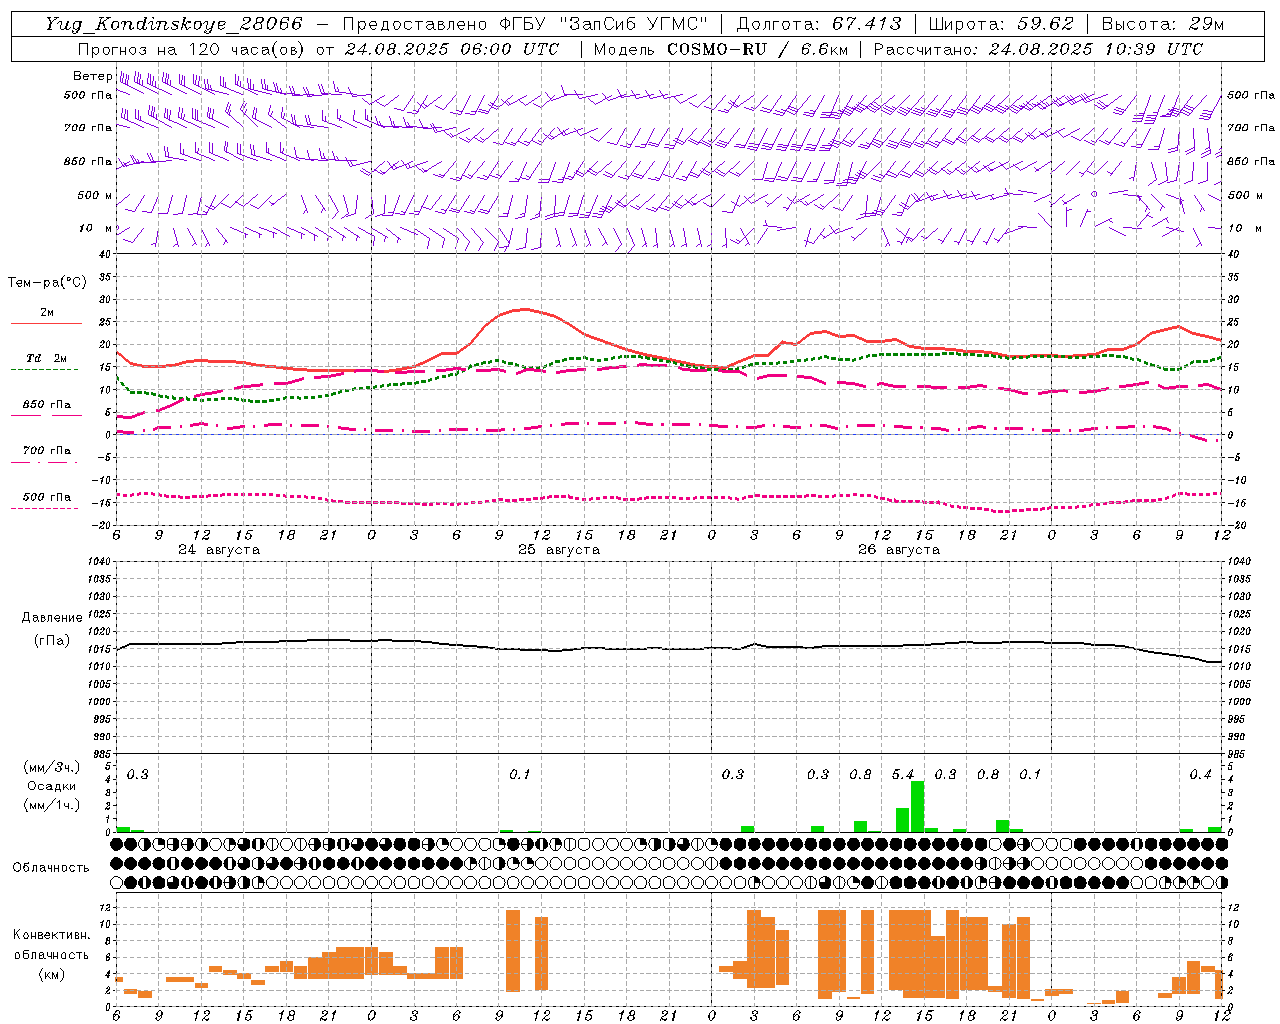
Task: Click the 26 августа date label
Action: tap(899, 550)
